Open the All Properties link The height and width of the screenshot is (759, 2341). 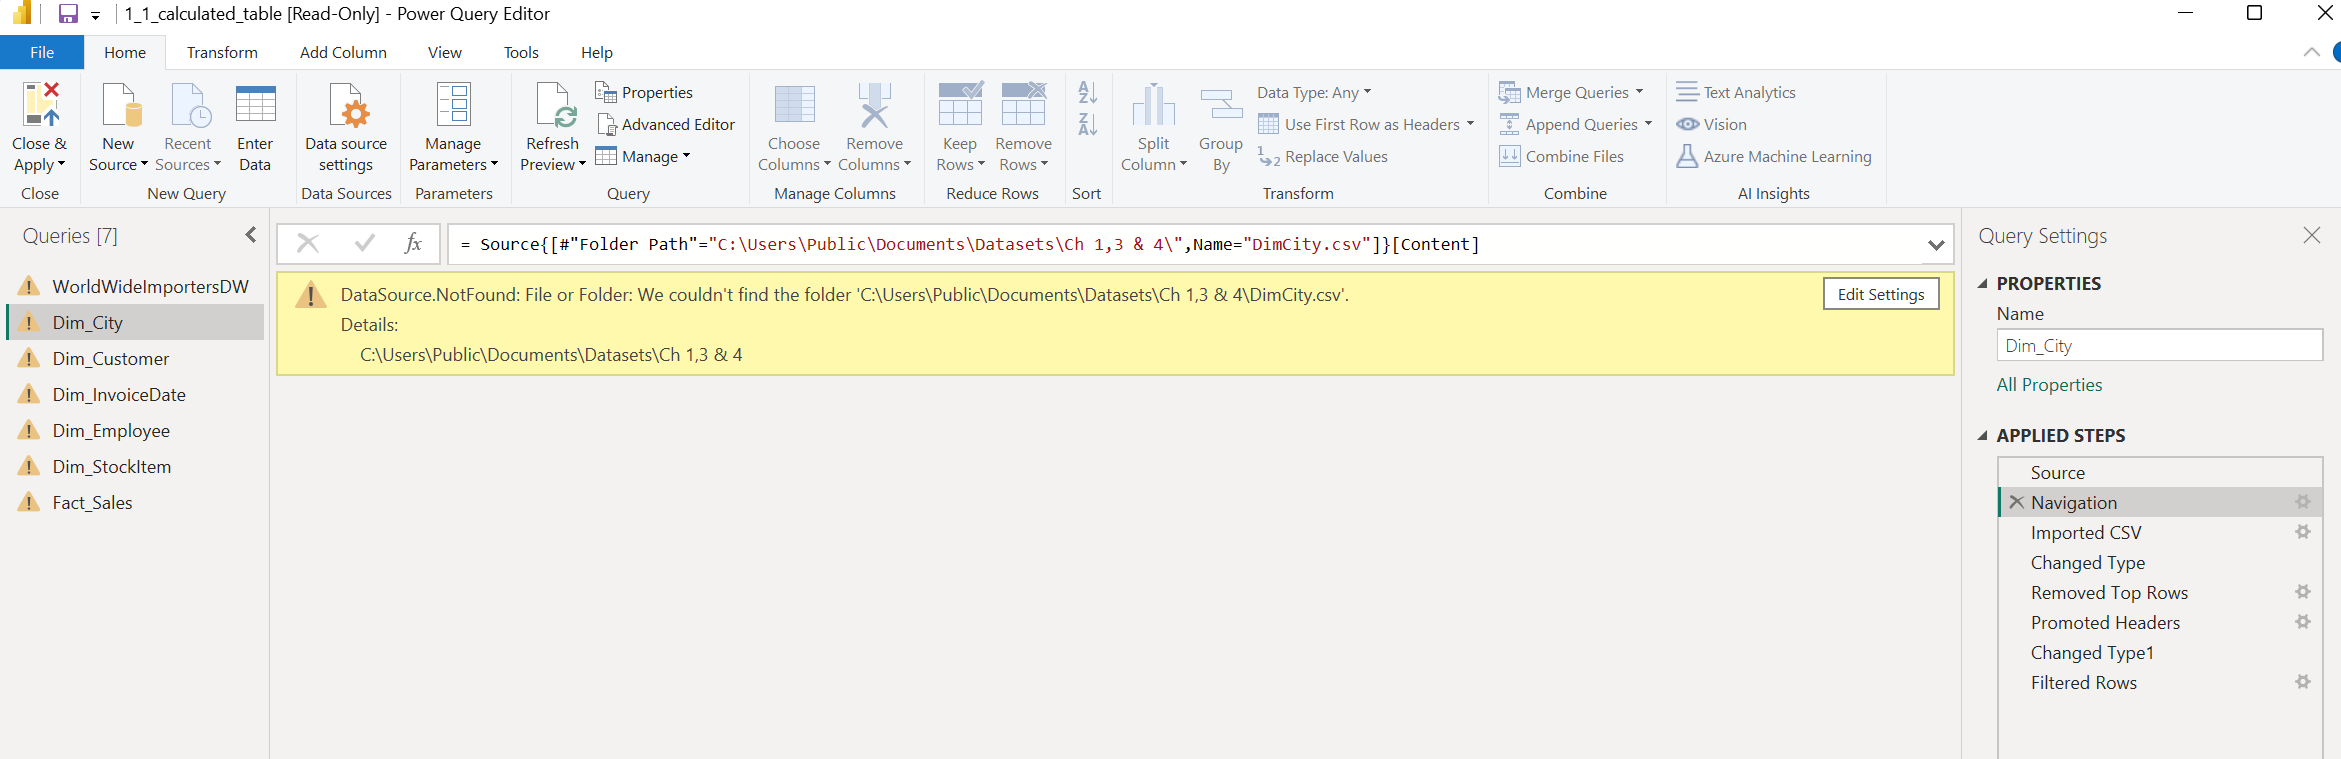point(2049,385)
